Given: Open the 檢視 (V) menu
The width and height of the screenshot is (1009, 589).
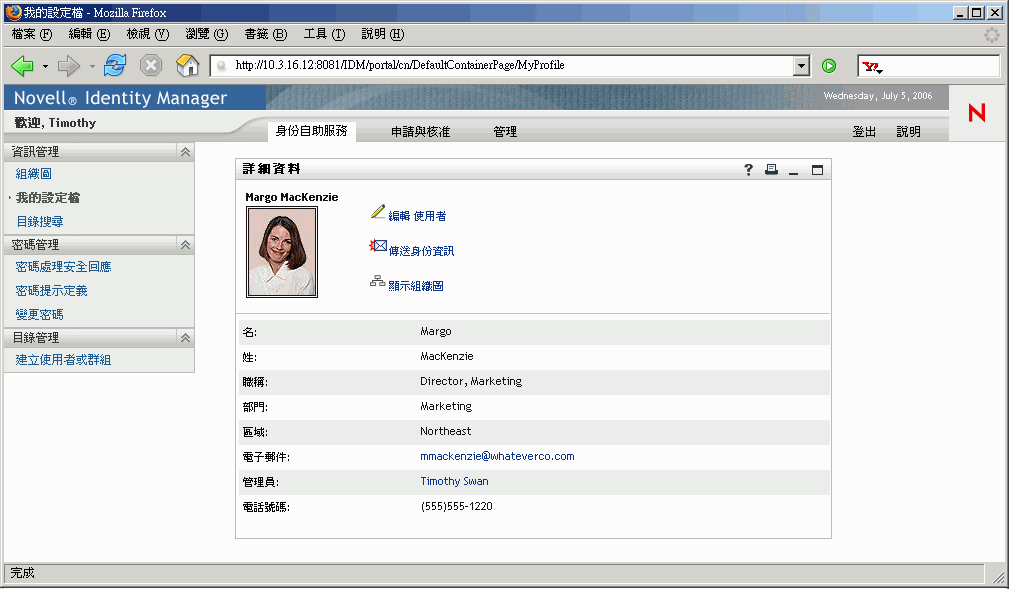Looking at the screenshot, I should pos(147,34).
